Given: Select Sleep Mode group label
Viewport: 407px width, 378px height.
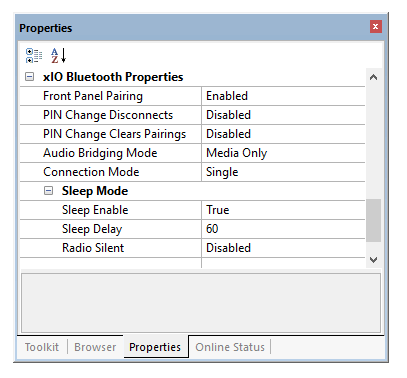Looking at the screenshot, I should (x=95, y=191).
